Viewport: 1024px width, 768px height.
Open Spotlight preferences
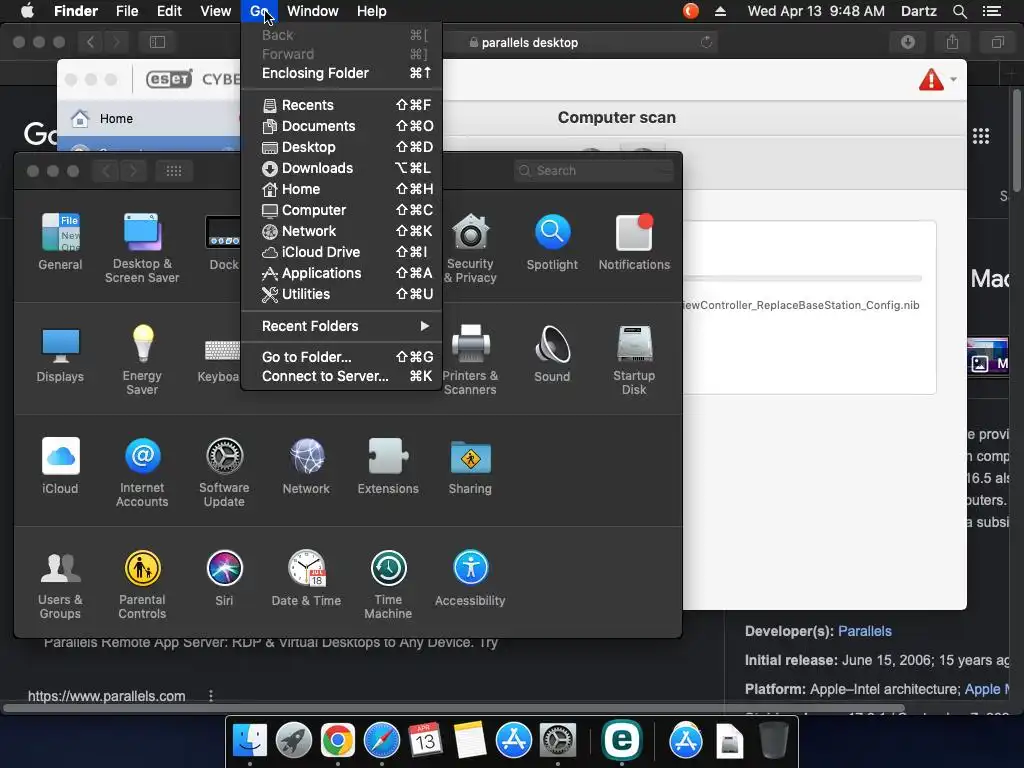click(x=552, y=241)
